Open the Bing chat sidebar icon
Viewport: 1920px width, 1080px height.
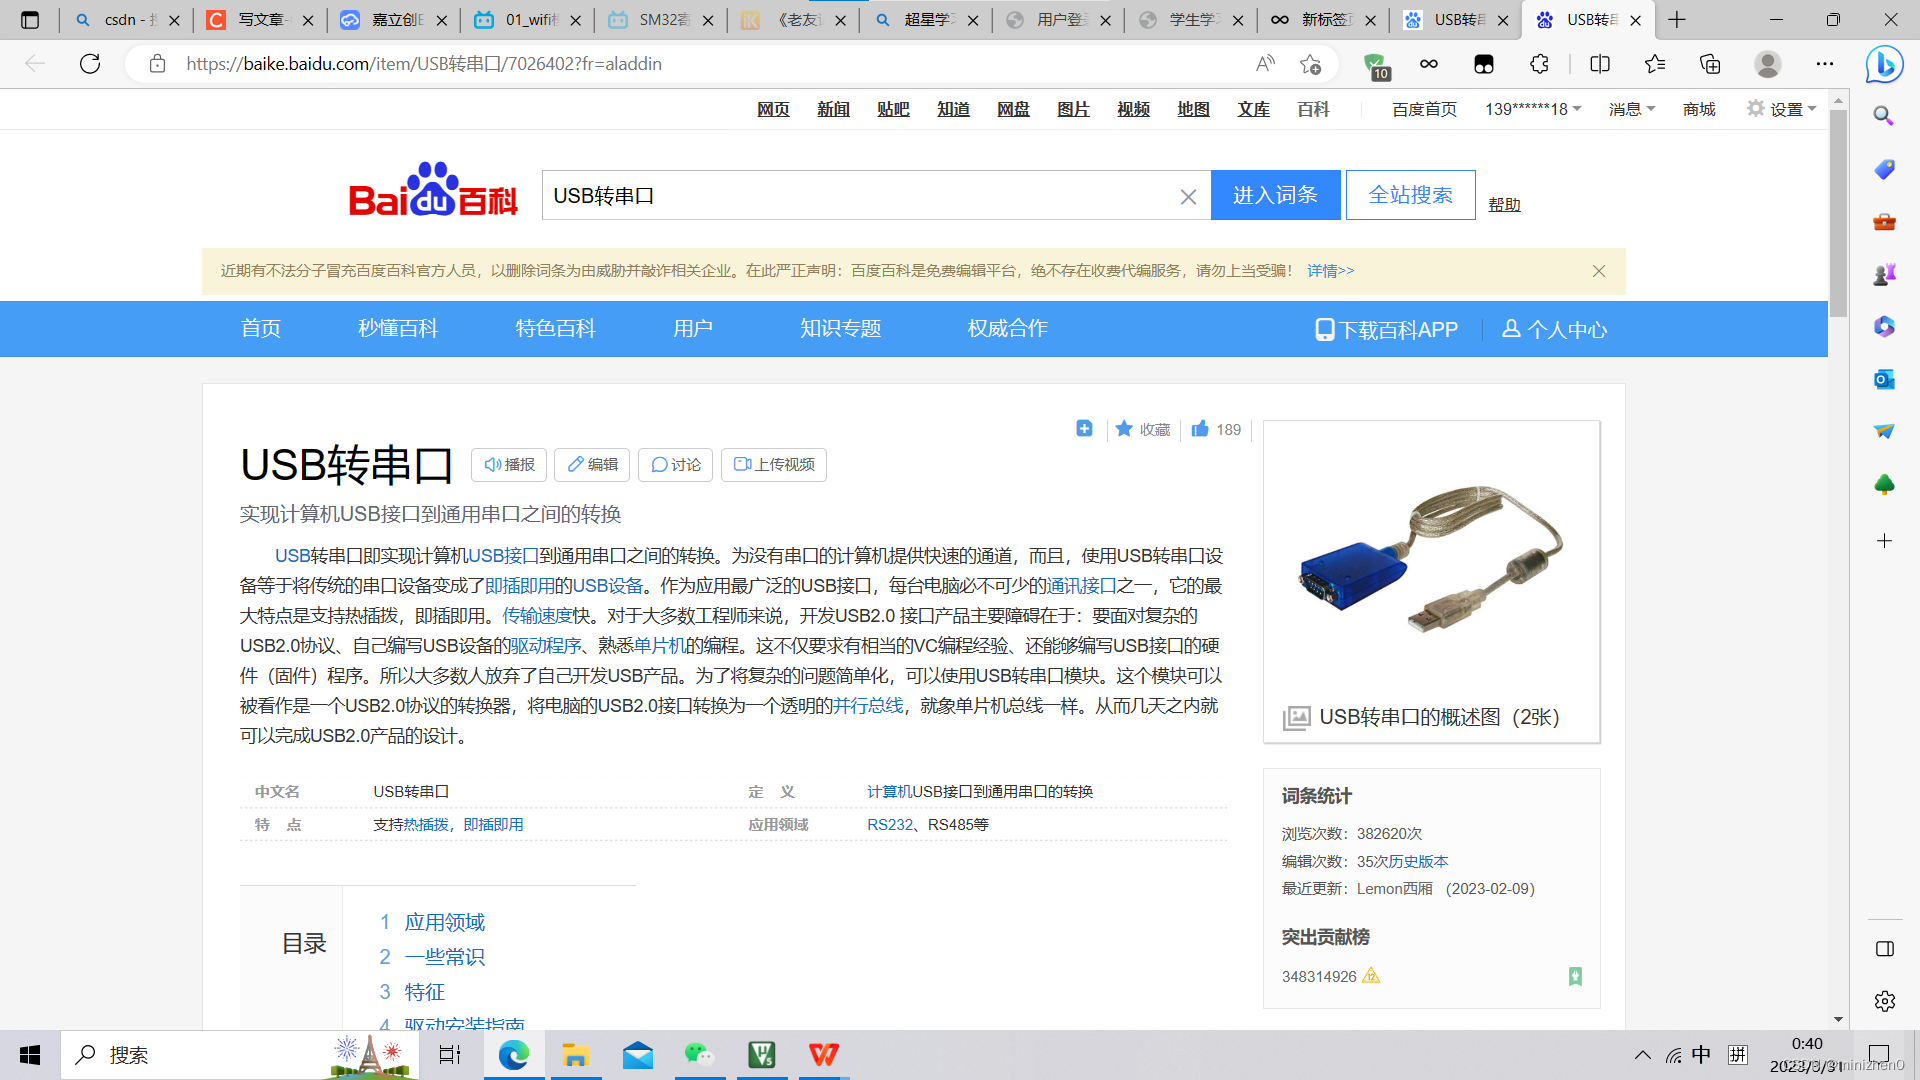pyautogui.click(x=1884, y=64)
